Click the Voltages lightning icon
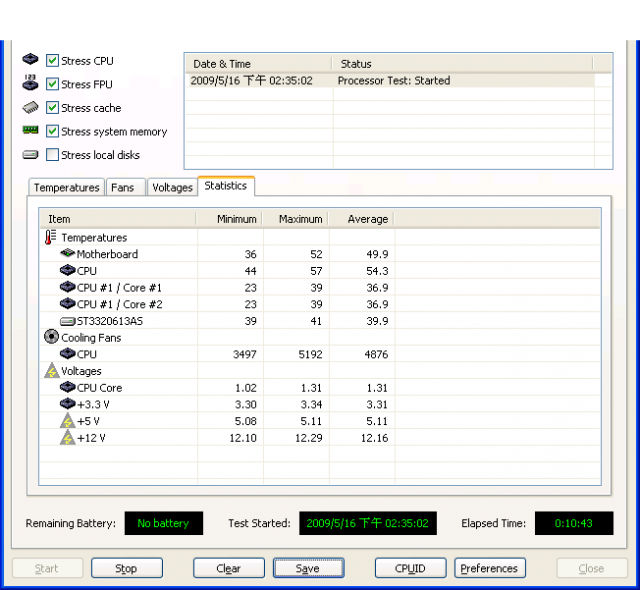Image resolution: width=640 pixels, height=590 pixels. tap(51, 370)
